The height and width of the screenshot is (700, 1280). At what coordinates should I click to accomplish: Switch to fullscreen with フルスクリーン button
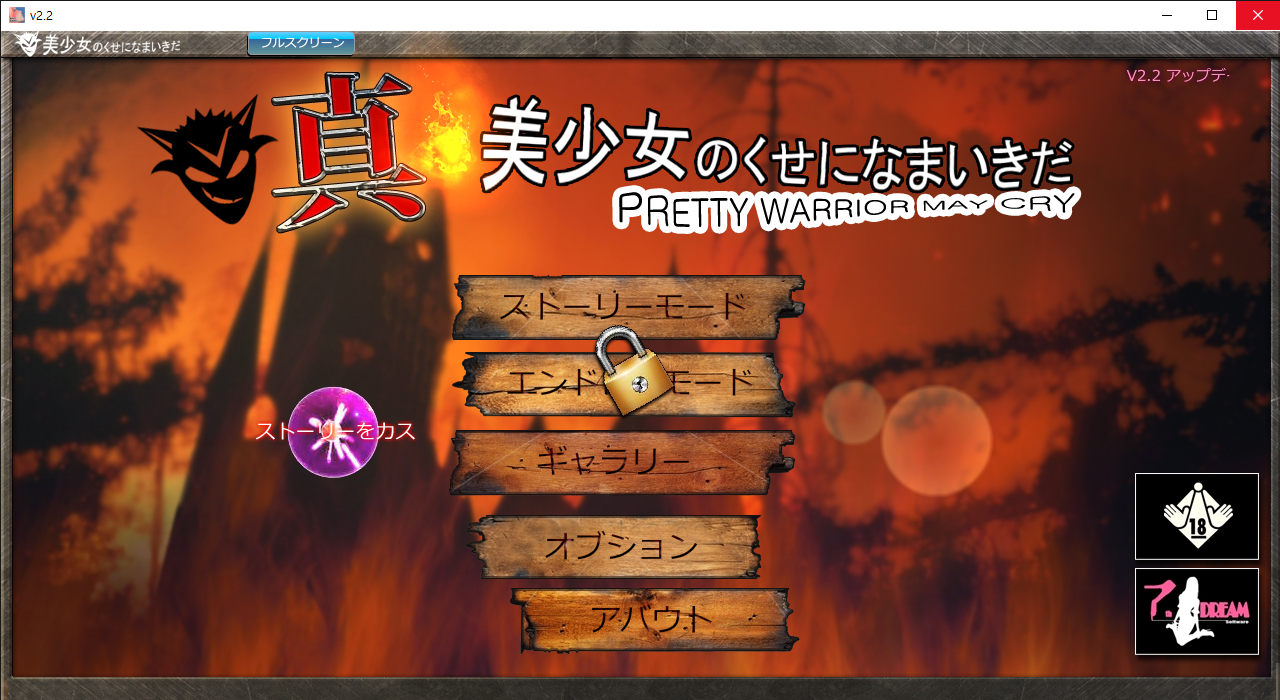301,43
